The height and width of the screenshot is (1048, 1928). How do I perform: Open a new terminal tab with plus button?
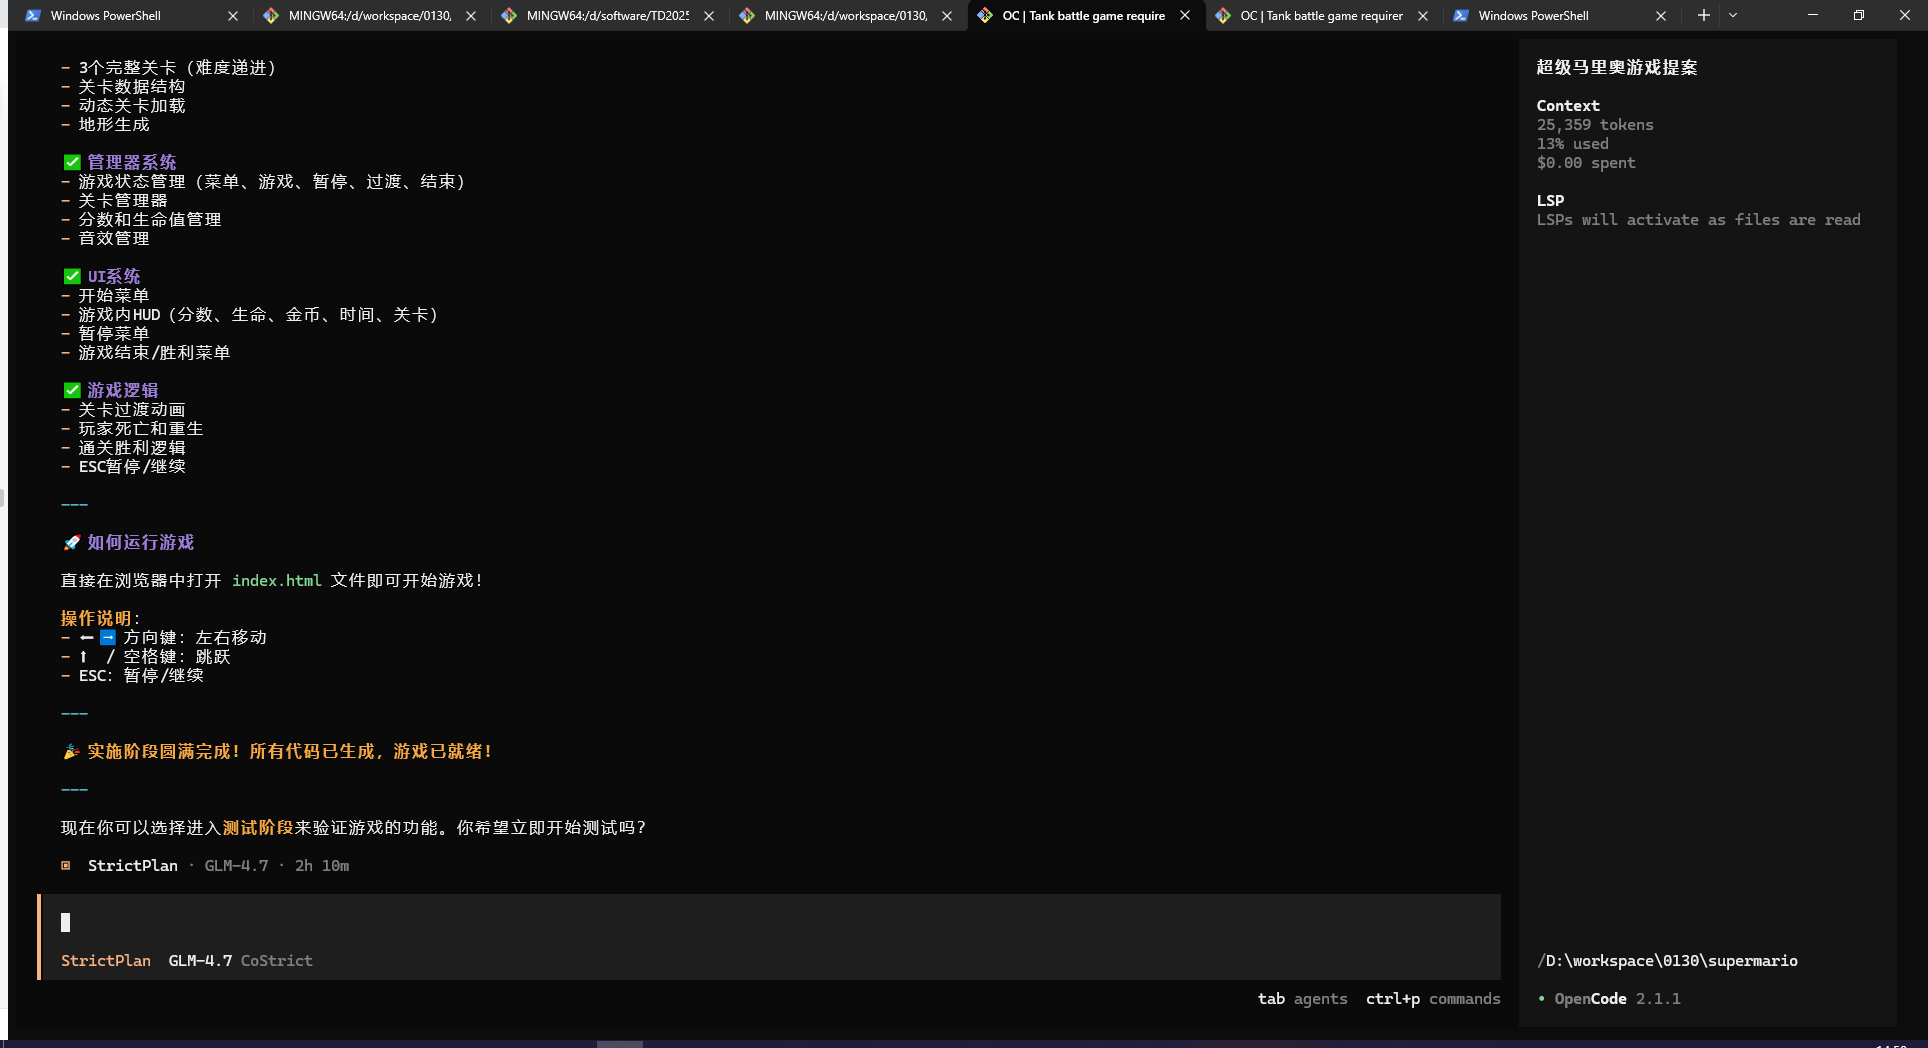(x=1703, y=15)
